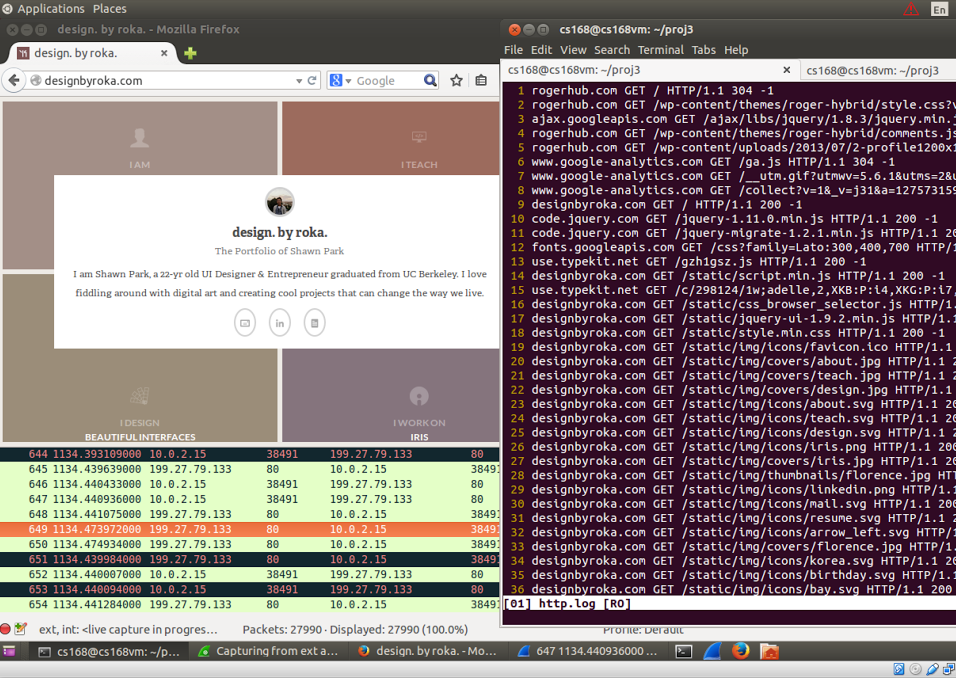
Task: Click the resume icon on the portfolio card
Action: coord(315,323)
